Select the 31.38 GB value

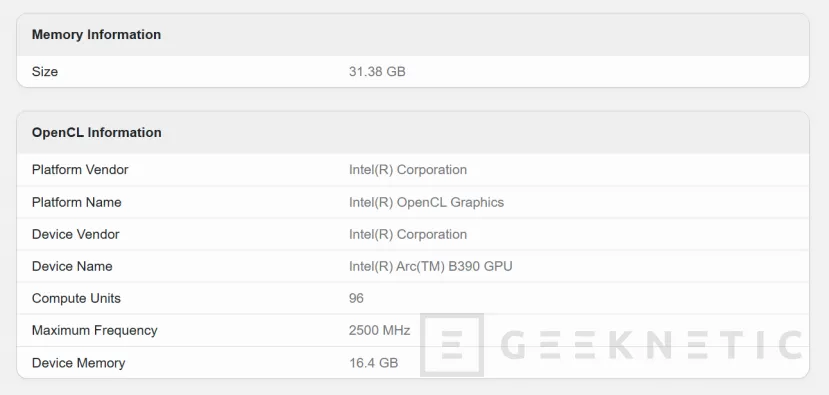tap(377, 71)
